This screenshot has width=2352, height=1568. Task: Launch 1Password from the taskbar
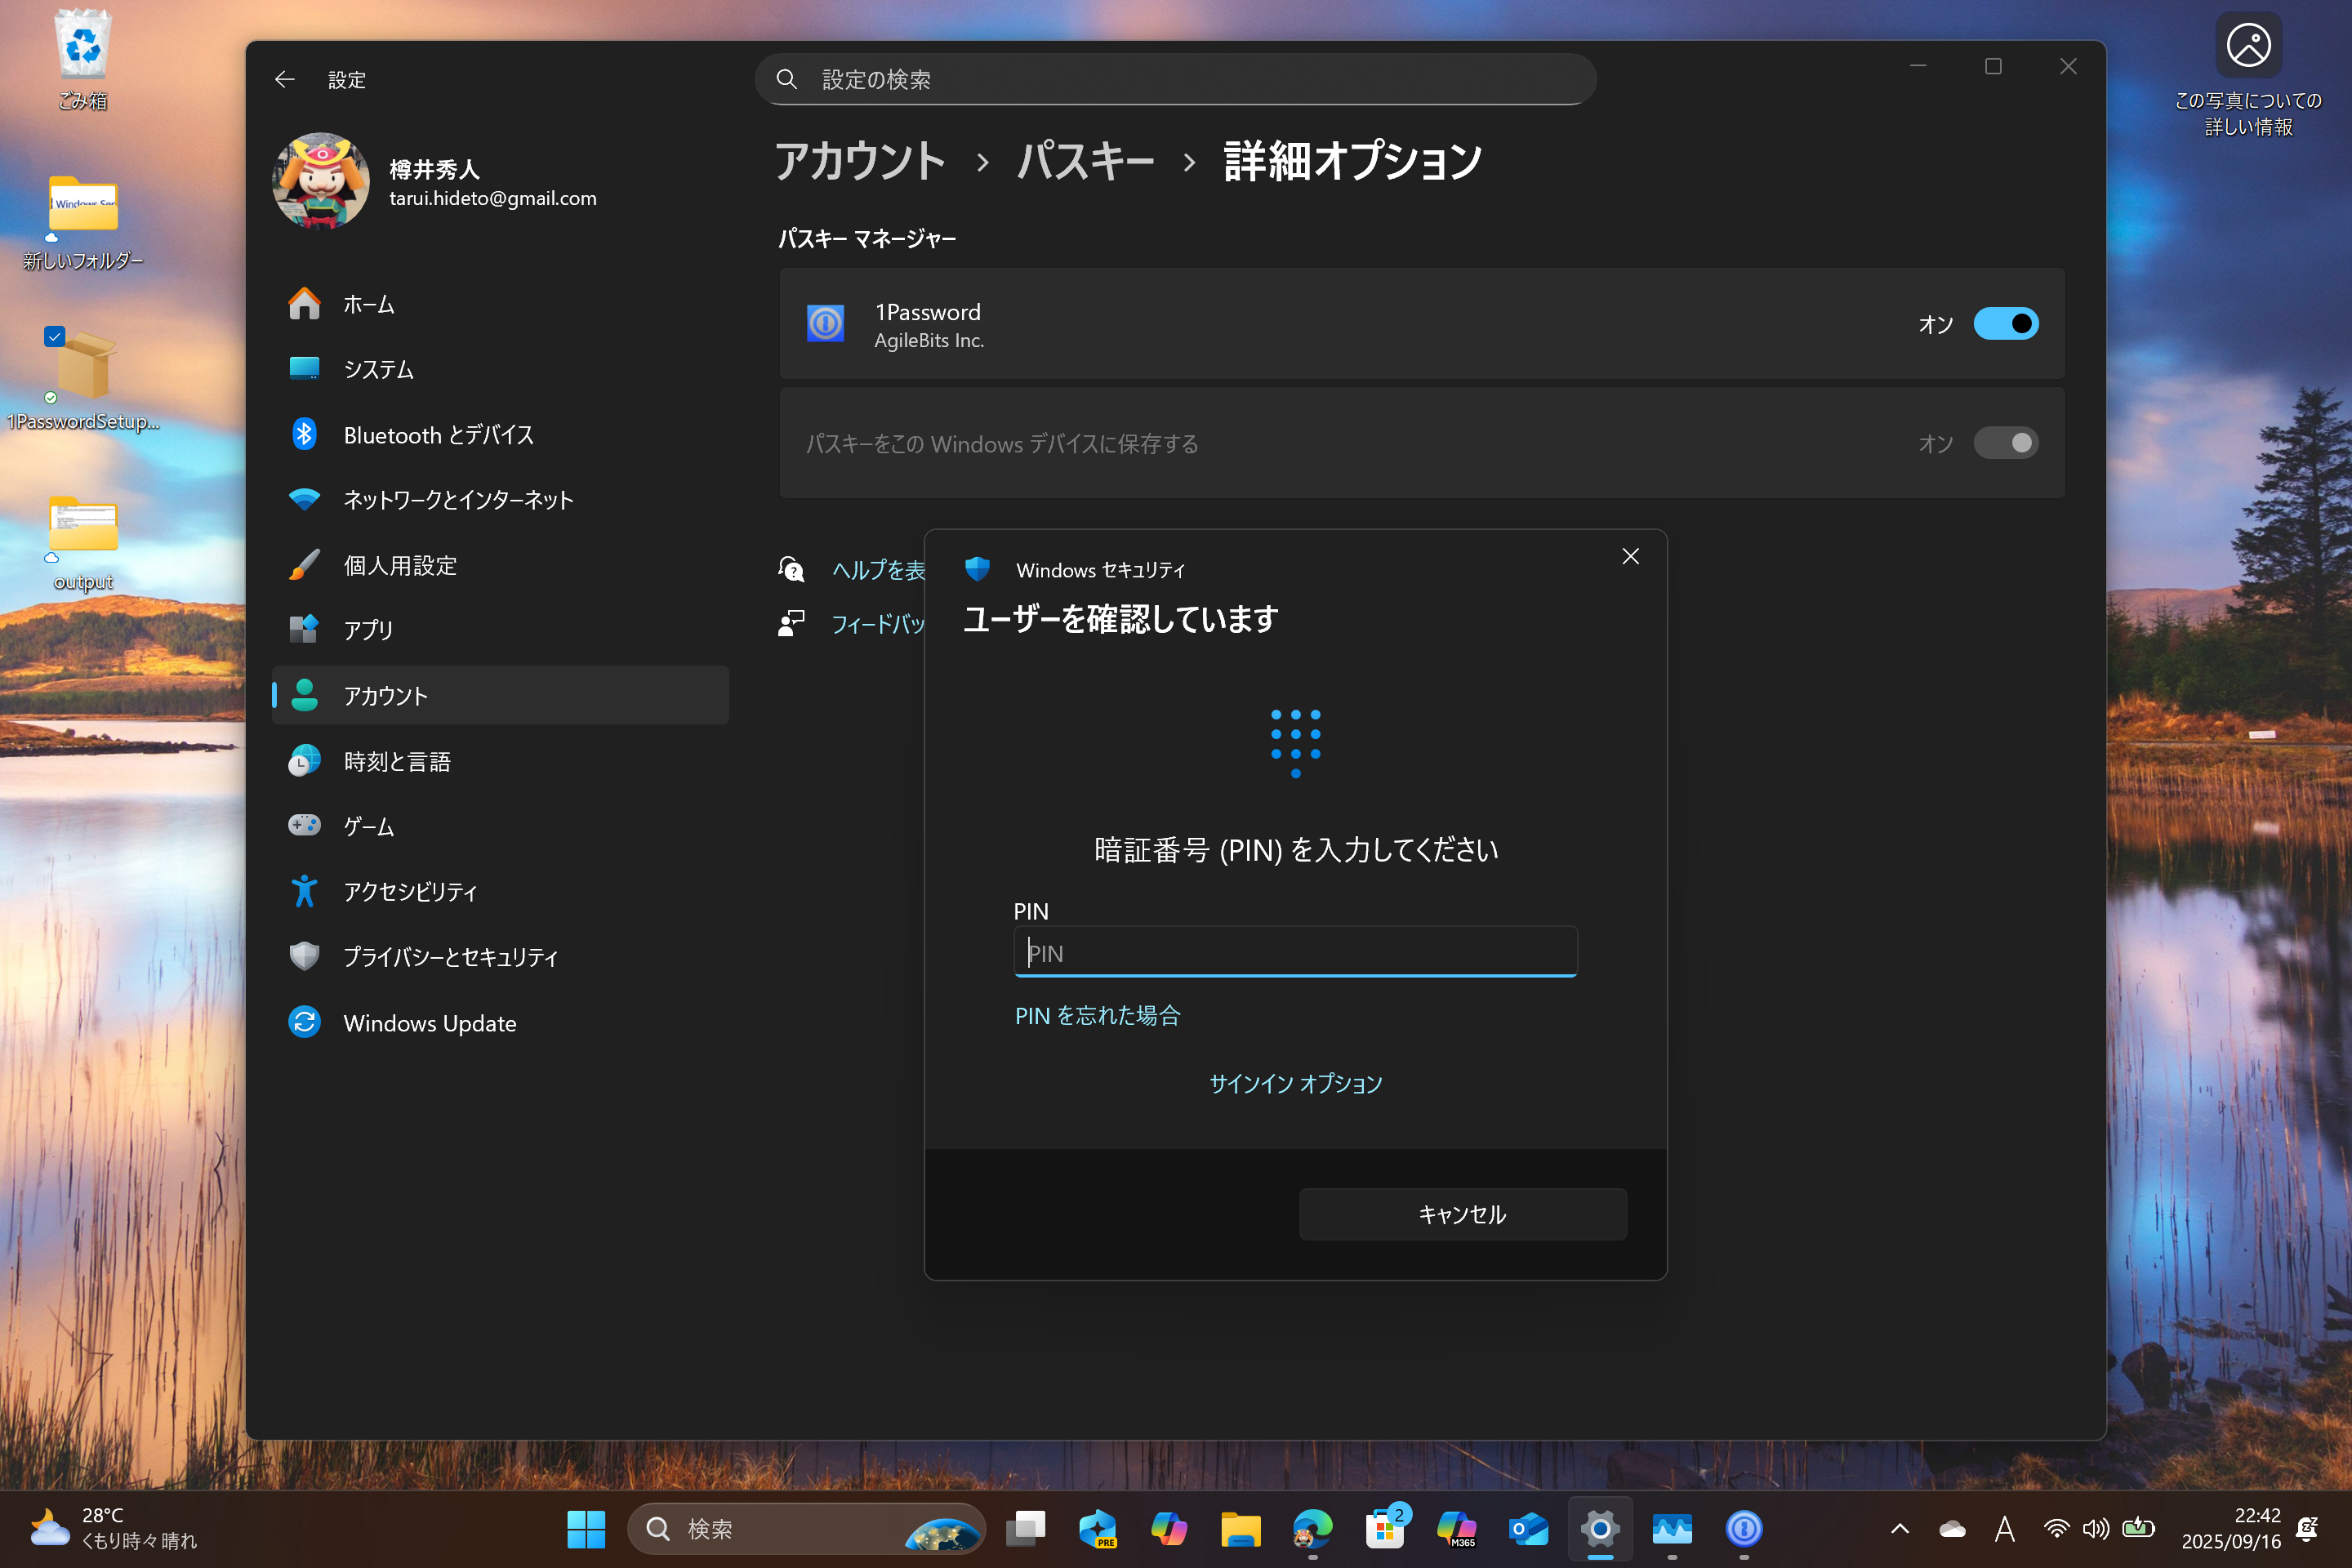point(1743,1529)
